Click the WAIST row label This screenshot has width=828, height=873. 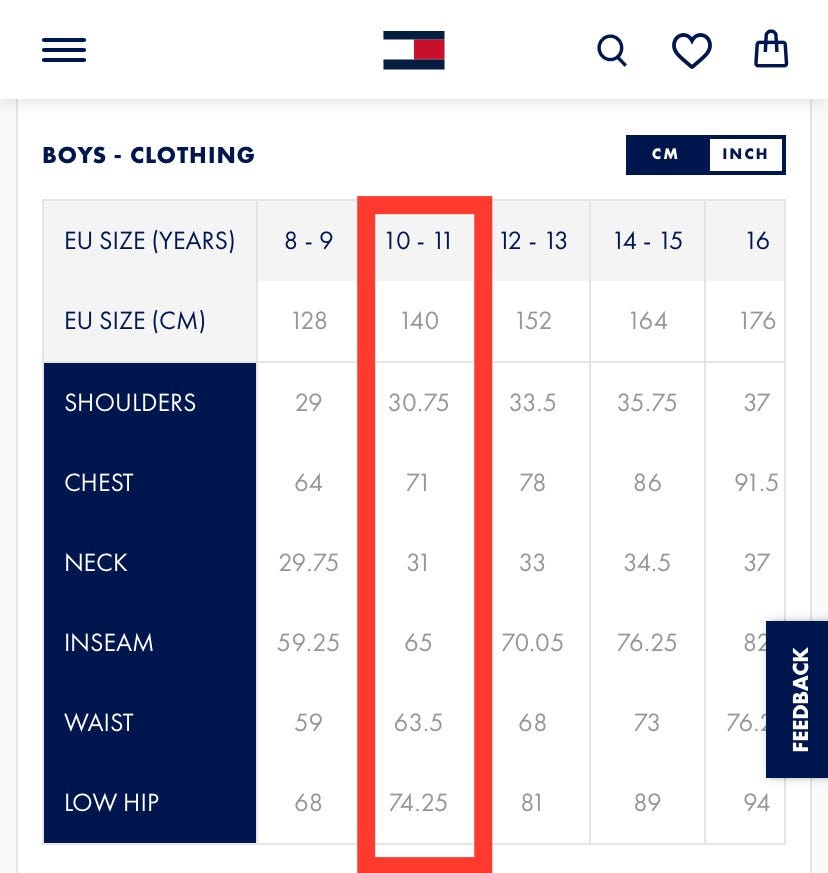(x=99, y=723)
